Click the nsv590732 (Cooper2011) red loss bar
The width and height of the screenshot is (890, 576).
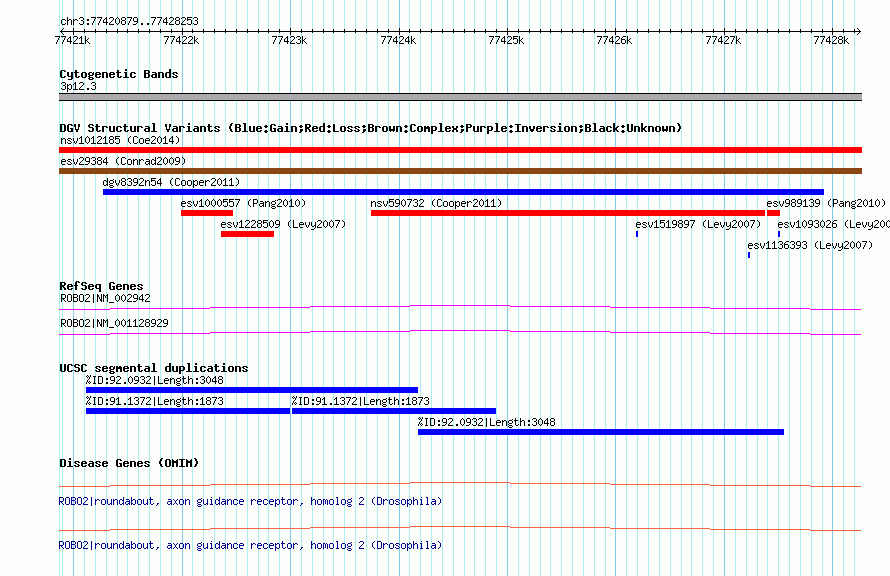pyautogui.click(x=568, y=213)
